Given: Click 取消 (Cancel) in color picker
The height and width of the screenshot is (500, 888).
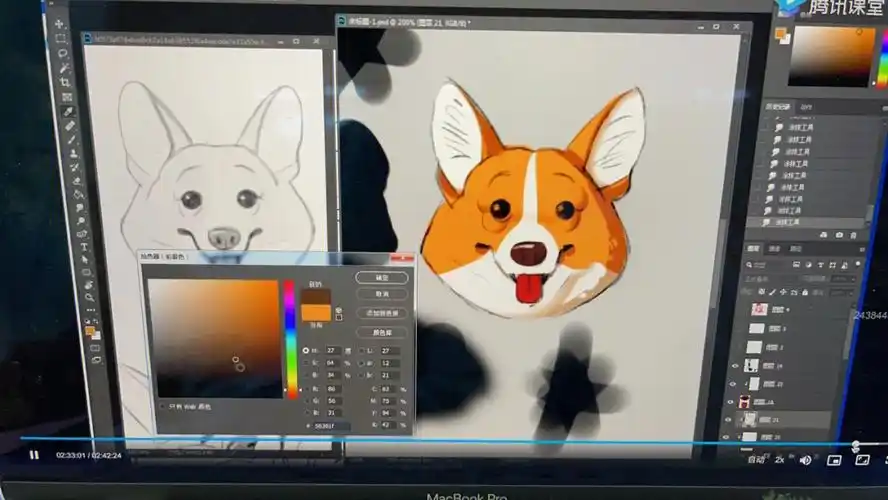Looking at the screenshot, I should (x=382, y=294).
